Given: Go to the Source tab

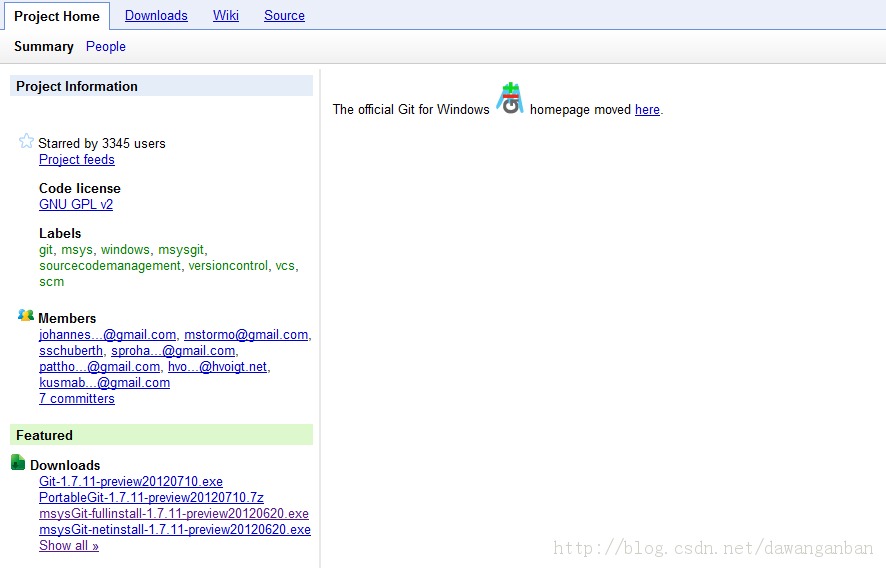Looking at the screenshot, I should pos(284,16).
